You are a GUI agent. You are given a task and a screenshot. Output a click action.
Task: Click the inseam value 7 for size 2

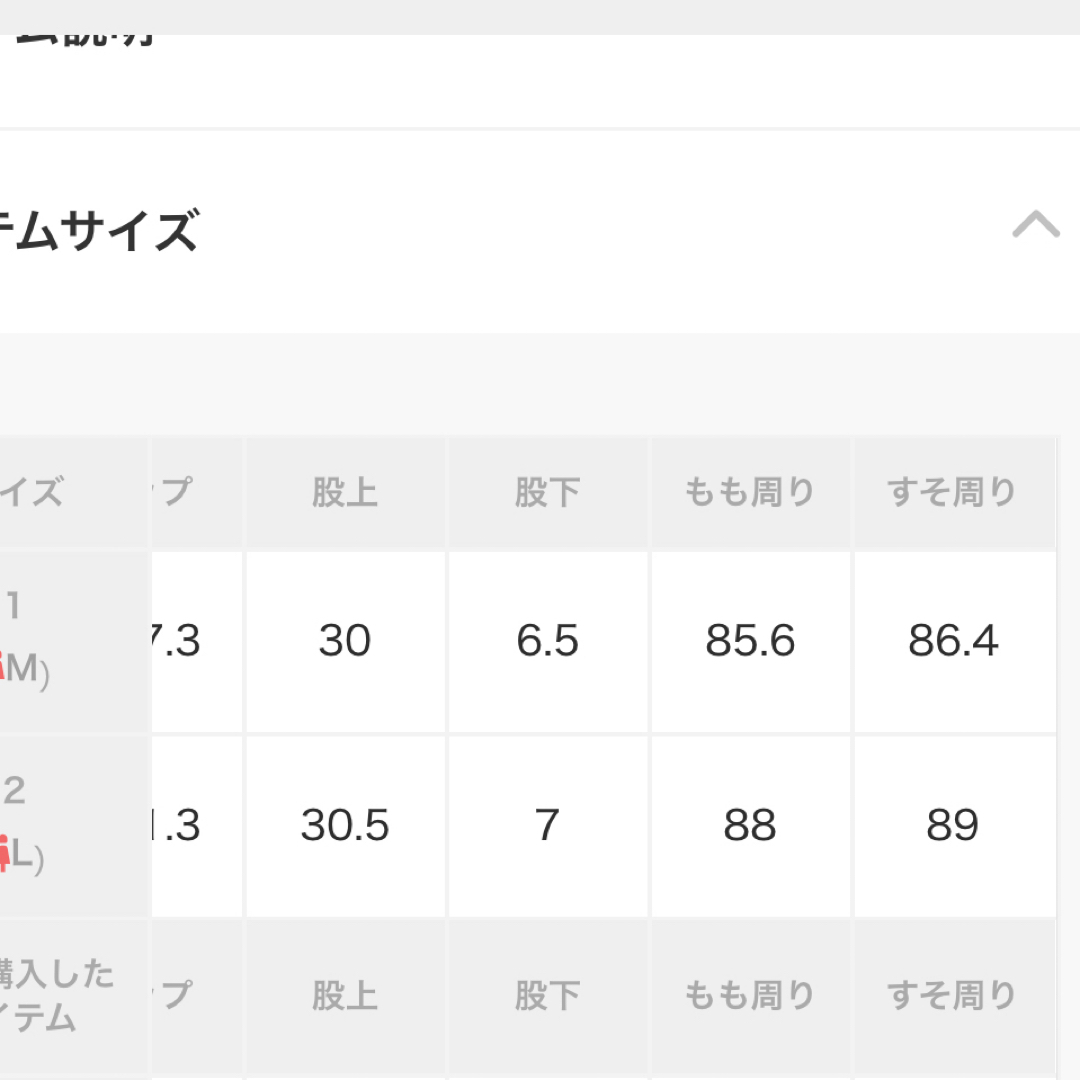point(548,827)
